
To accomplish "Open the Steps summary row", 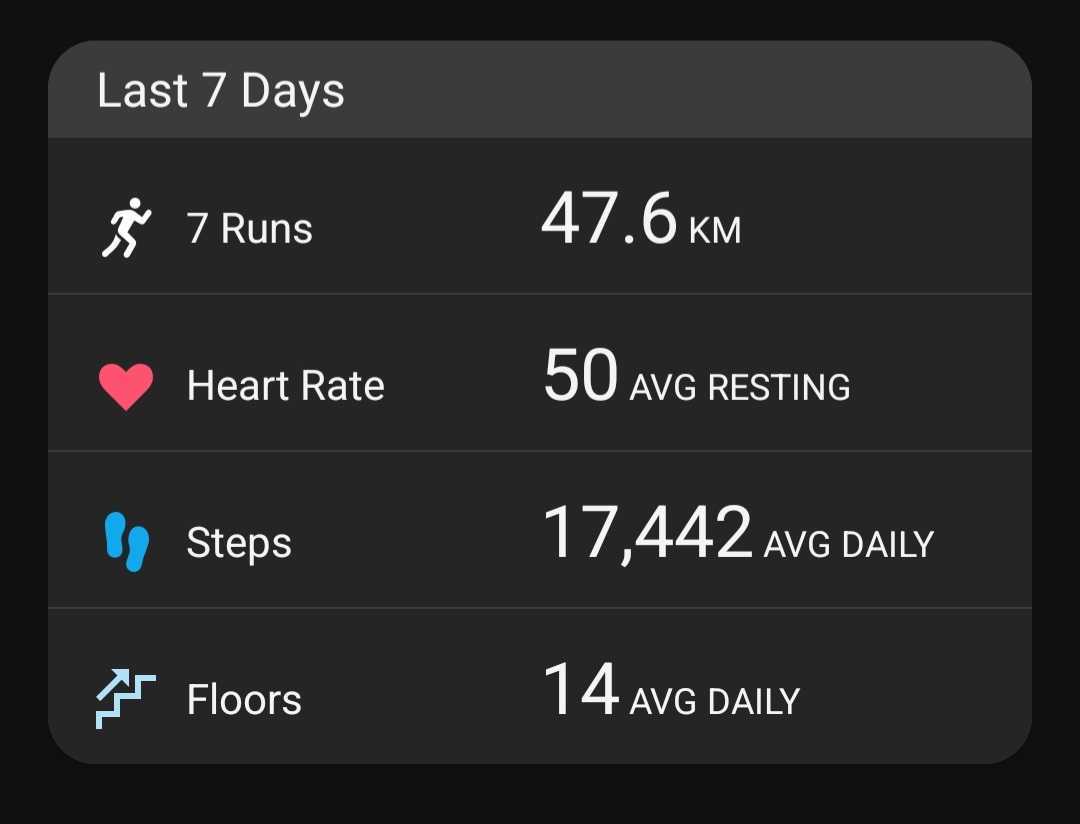I will (540, 531).
